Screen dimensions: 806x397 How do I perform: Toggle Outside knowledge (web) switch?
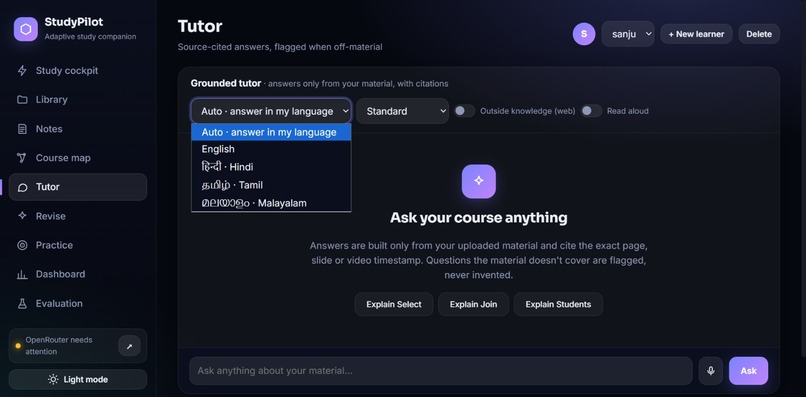click(464, 111)
